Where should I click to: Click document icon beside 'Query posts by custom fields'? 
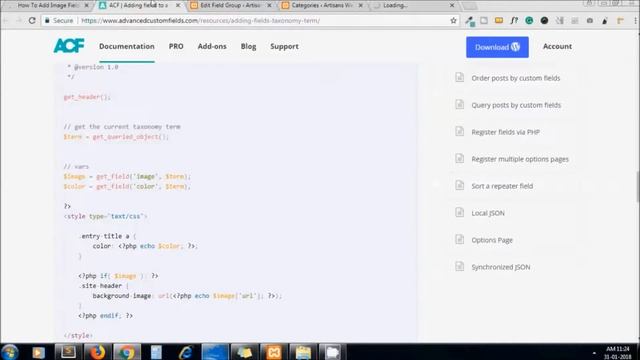[460, 104]
